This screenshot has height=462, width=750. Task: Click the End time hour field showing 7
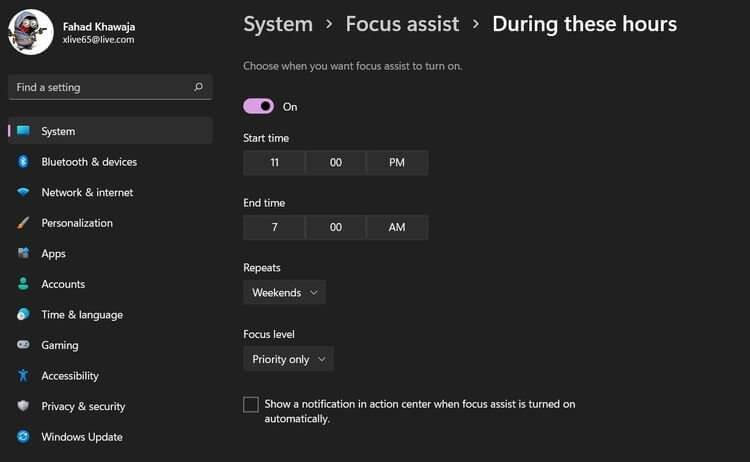pyautogui.click(x=274, y=227)
